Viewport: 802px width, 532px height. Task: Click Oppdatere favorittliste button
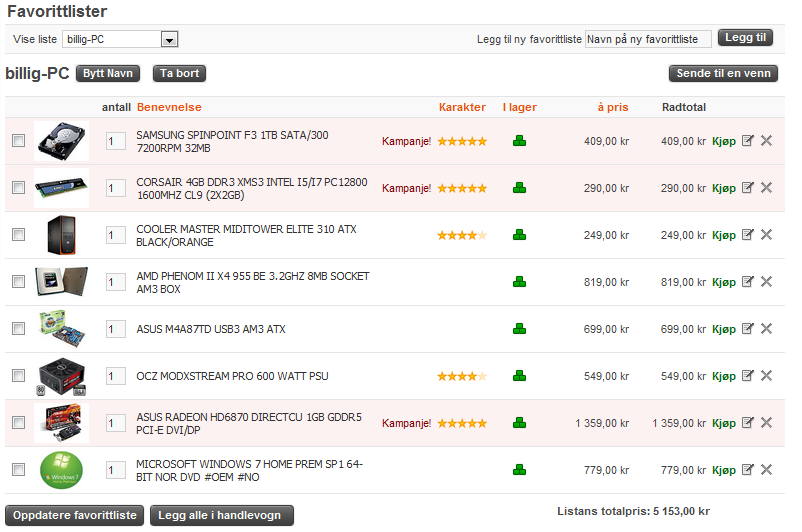[75, 515]
